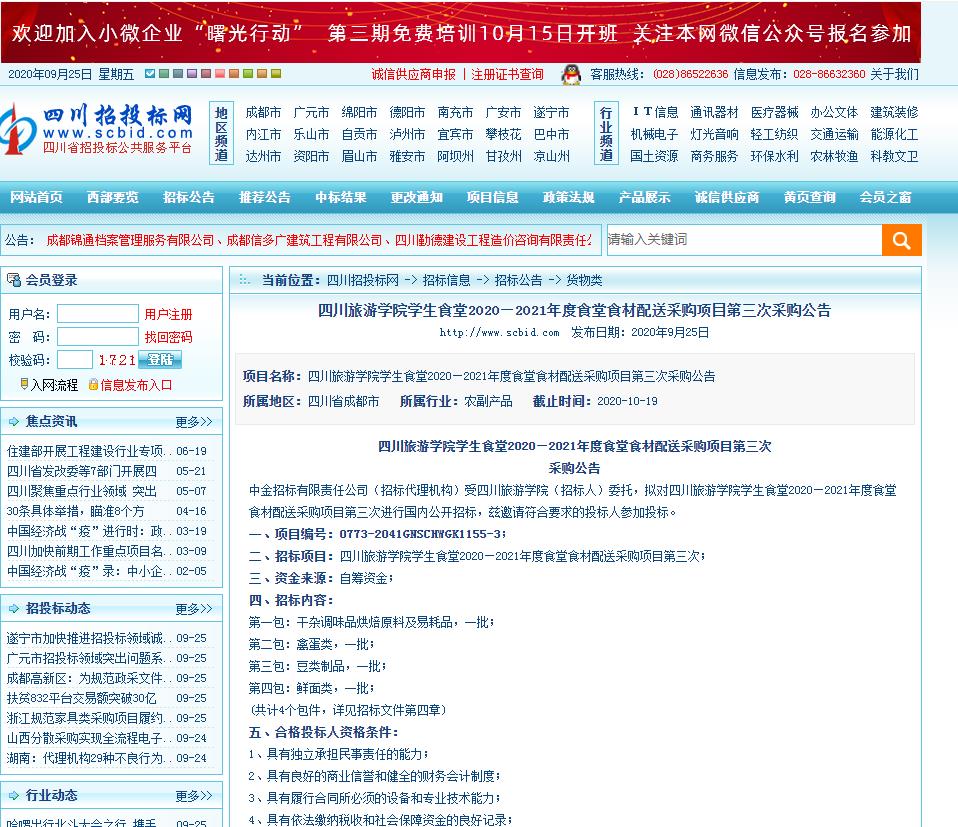Open the 绵阳市 region channel
Image resolution: width=958 pixels, height=827 pixels.
(359, 112)
